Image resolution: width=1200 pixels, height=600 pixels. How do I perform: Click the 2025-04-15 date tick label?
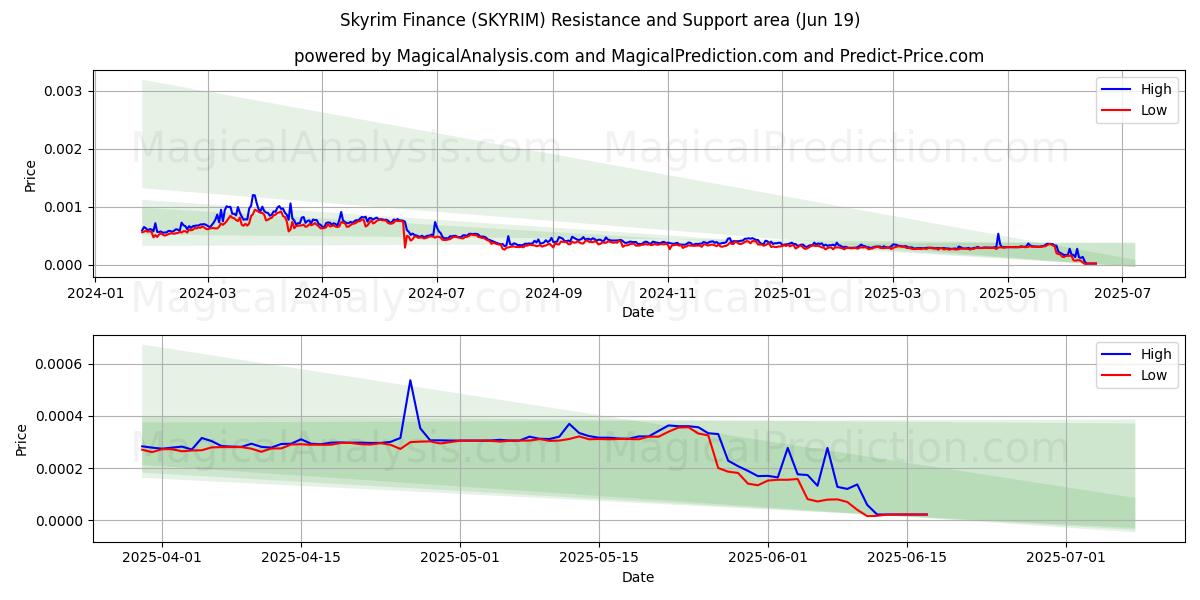[x=301, y=558]
